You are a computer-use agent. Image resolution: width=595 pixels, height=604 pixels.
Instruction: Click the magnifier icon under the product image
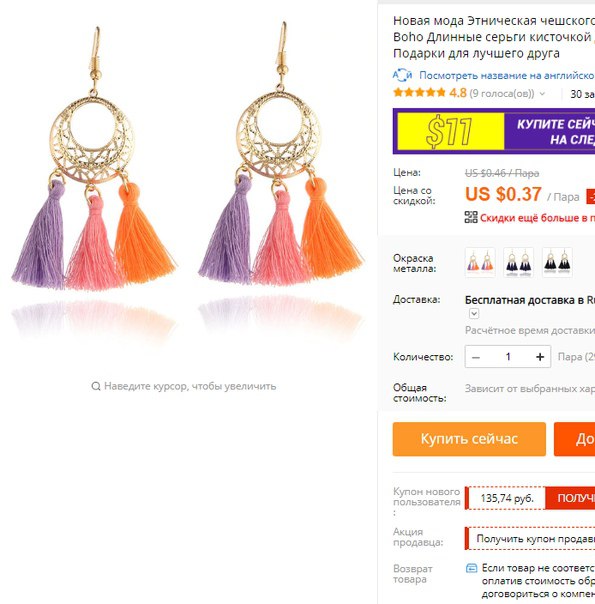click(96, 386)
